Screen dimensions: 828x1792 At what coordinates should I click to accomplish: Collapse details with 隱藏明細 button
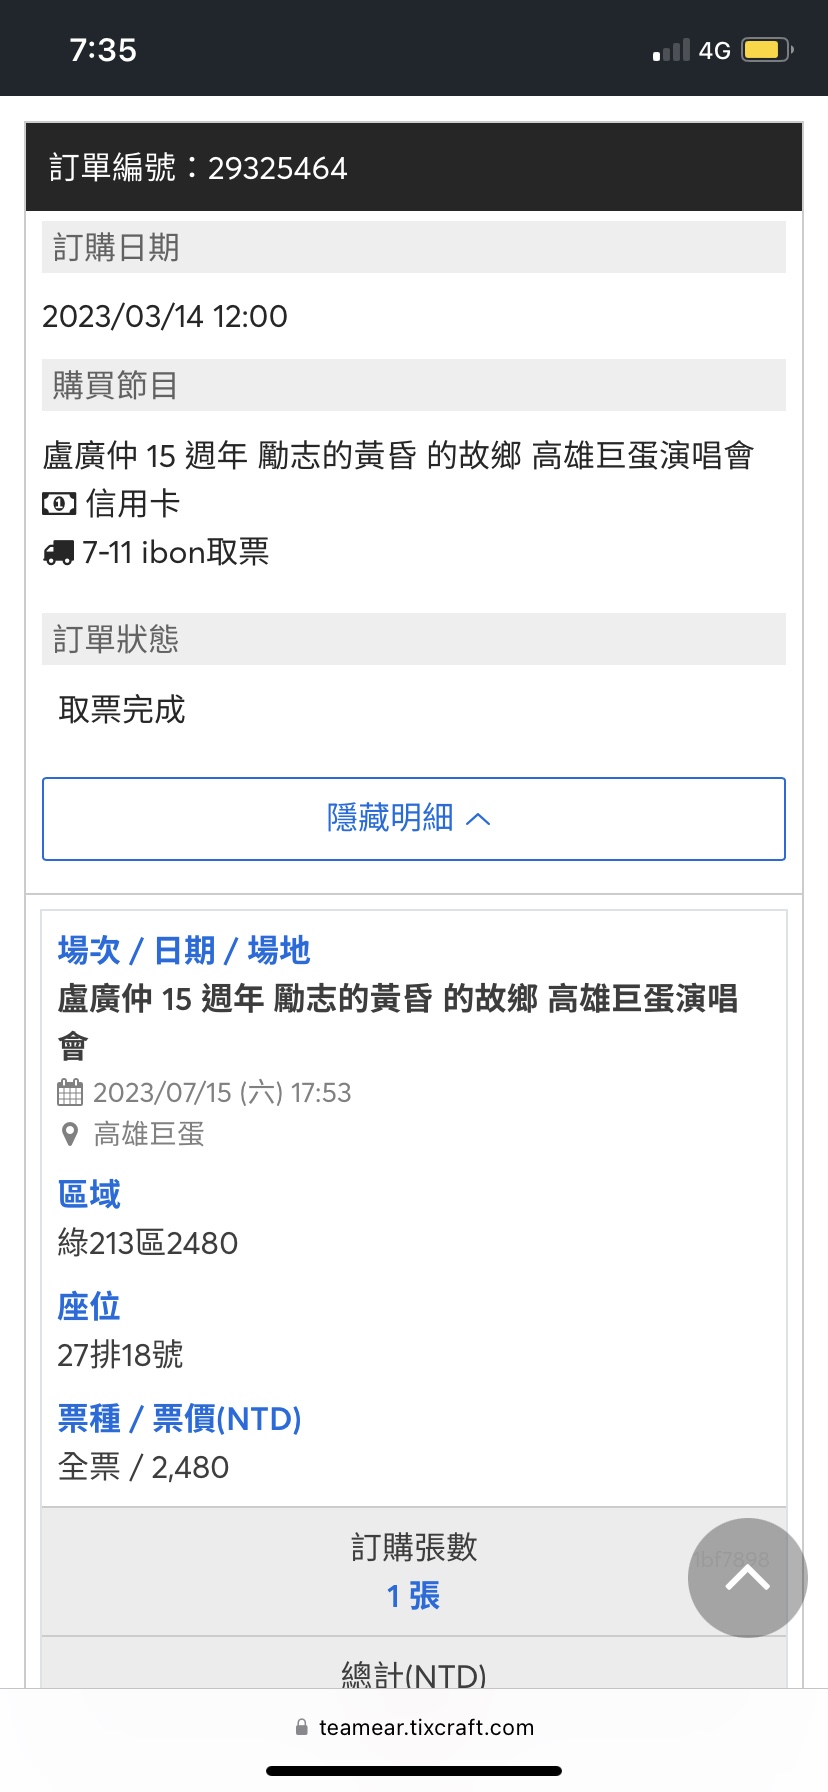(413, 818)
